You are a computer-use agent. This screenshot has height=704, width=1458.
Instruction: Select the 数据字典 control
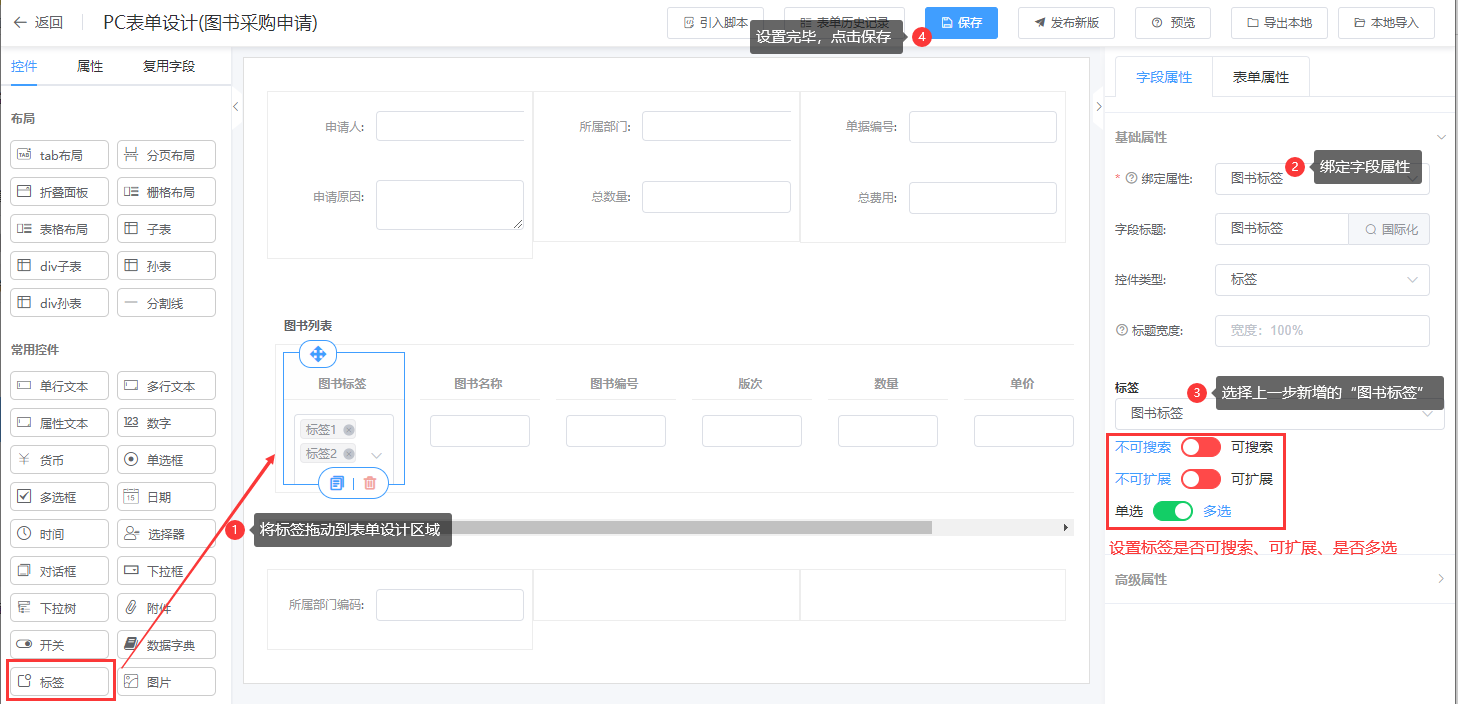click(166, 645)
